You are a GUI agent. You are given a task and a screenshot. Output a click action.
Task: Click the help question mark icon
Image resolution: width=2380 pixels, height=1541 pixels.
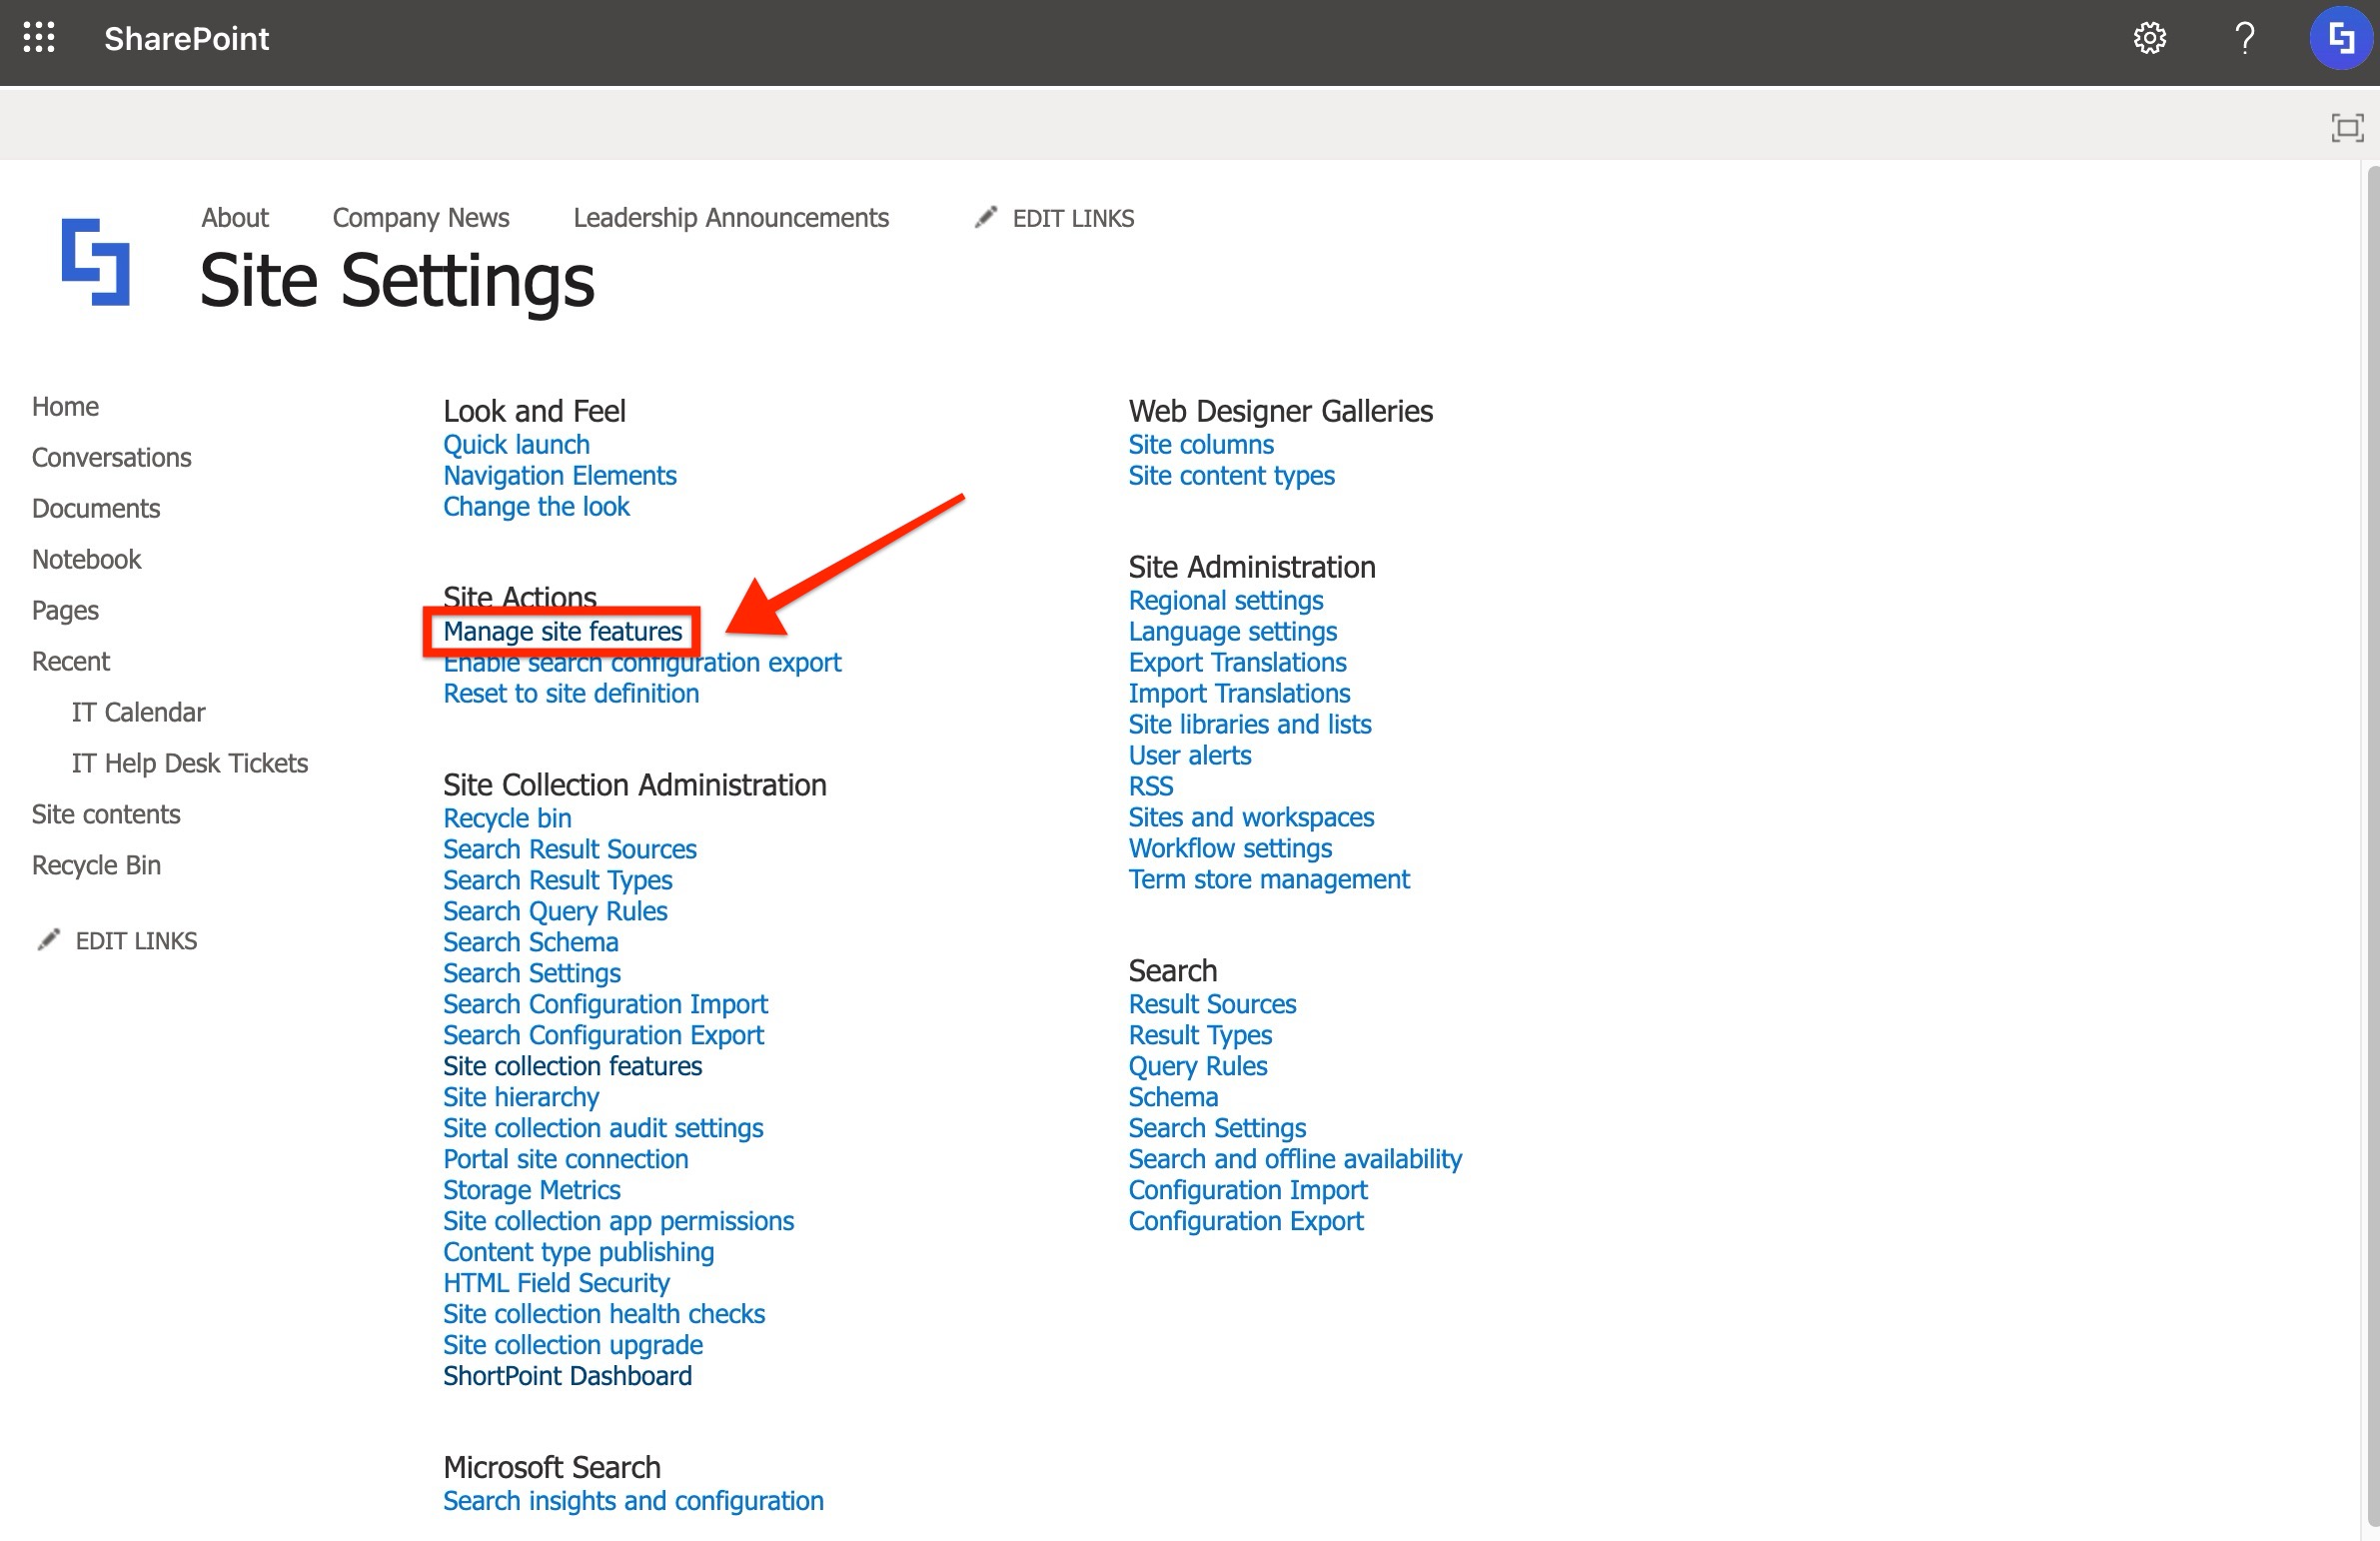coord(2244,39)
